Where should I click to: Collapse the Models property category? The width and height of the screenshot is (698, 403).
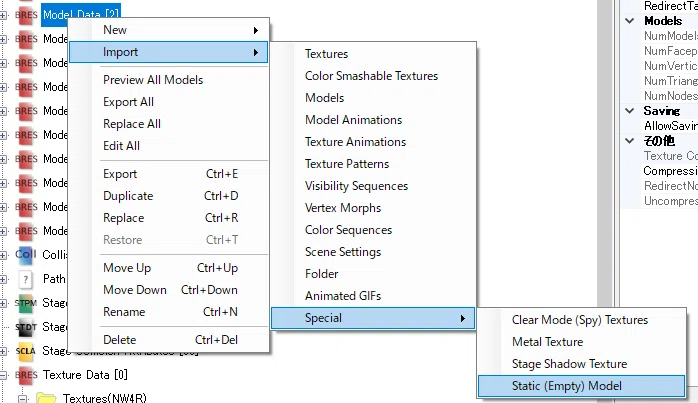[x=630, y=20]
